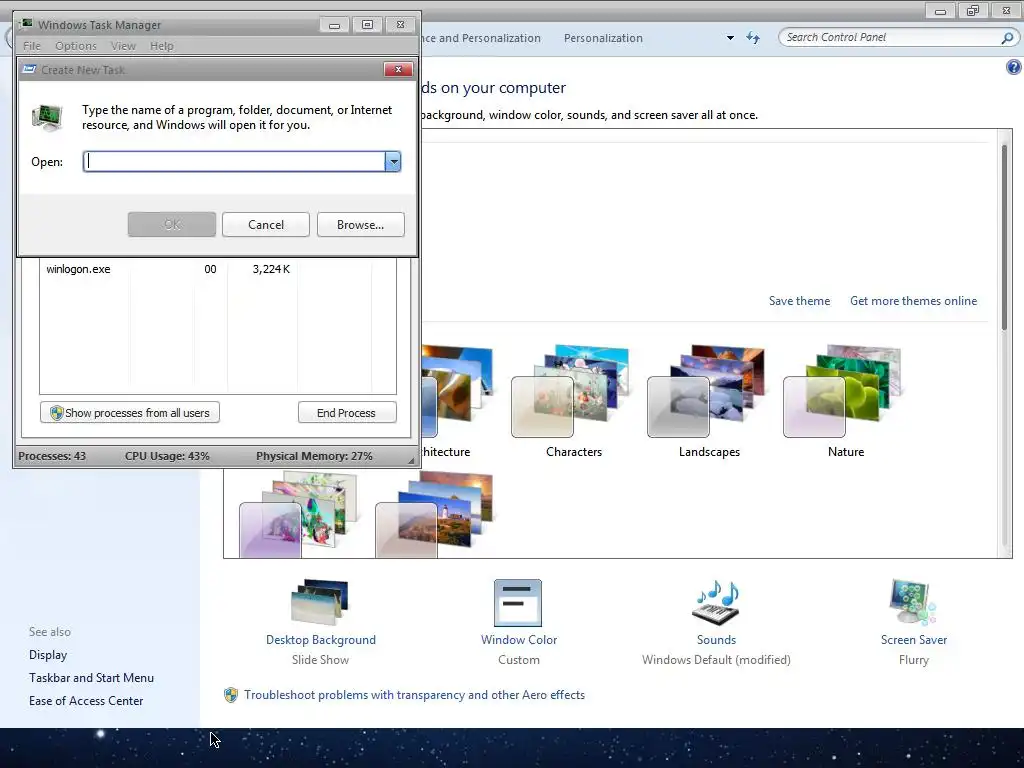
Task: Minimize the Task Manager window
Action: (x=334, y=25)
